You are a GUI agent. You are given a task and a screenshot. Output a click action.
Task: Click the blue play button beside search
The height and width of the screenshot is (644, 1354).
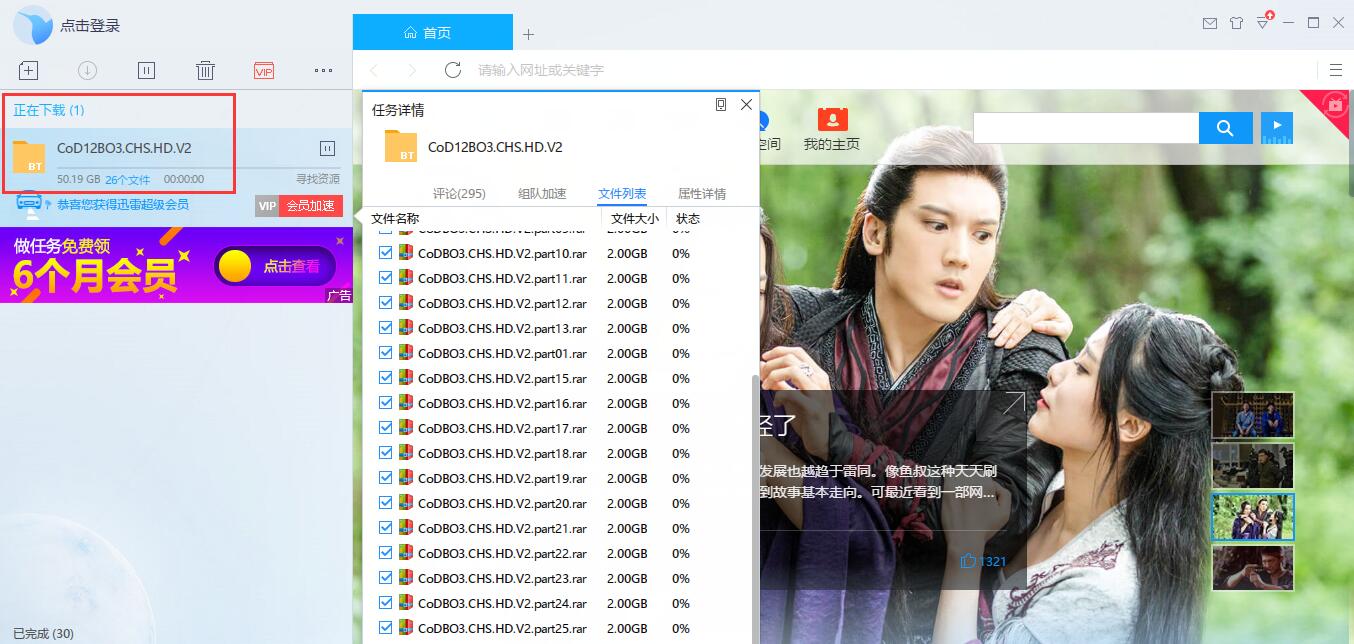1277,128
